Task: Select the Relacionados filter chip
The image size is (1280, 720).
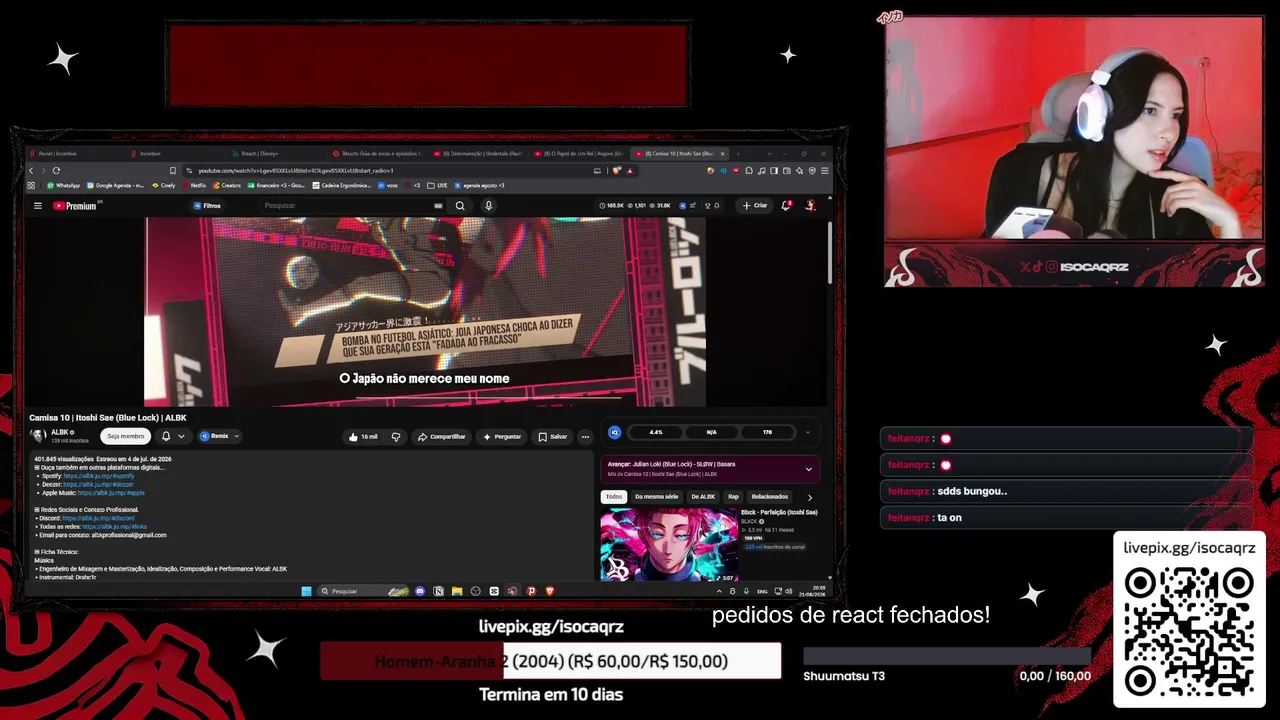Action: [x=770, y=497]
